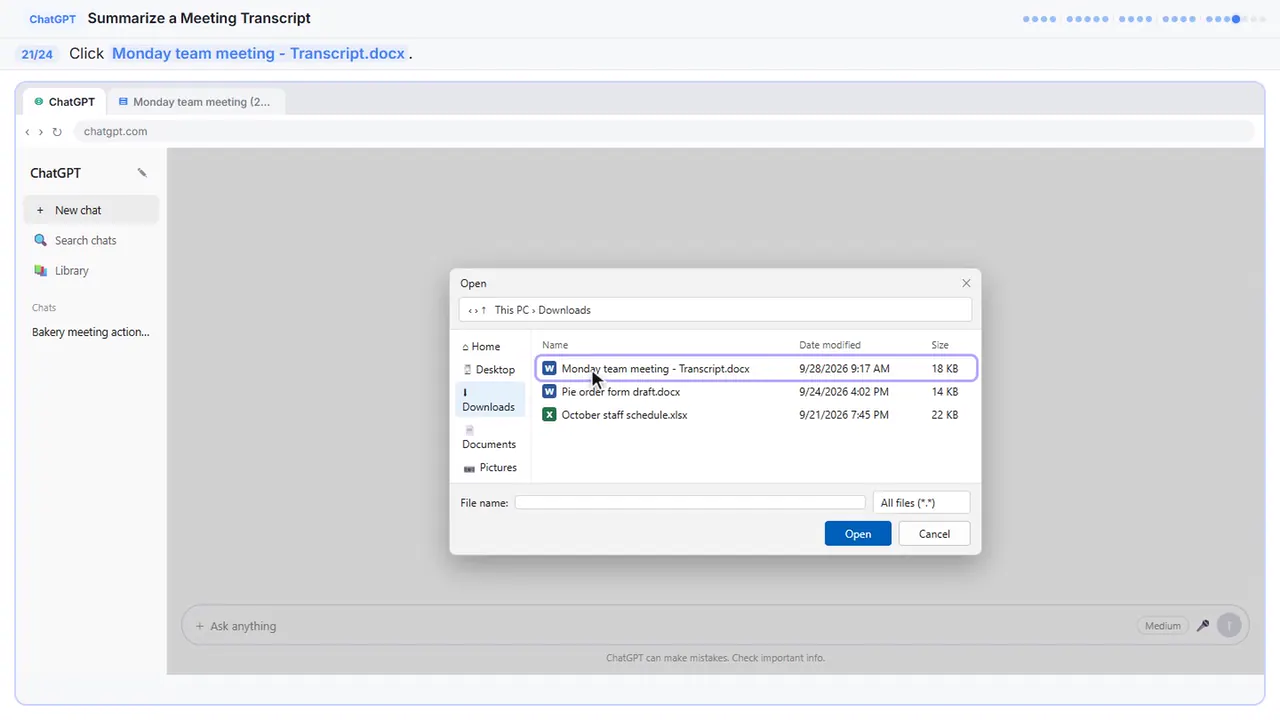Click the microphone icon in the prompt bar
The height and width of the screenshot is (720, 1280).
pos(1203,626)
